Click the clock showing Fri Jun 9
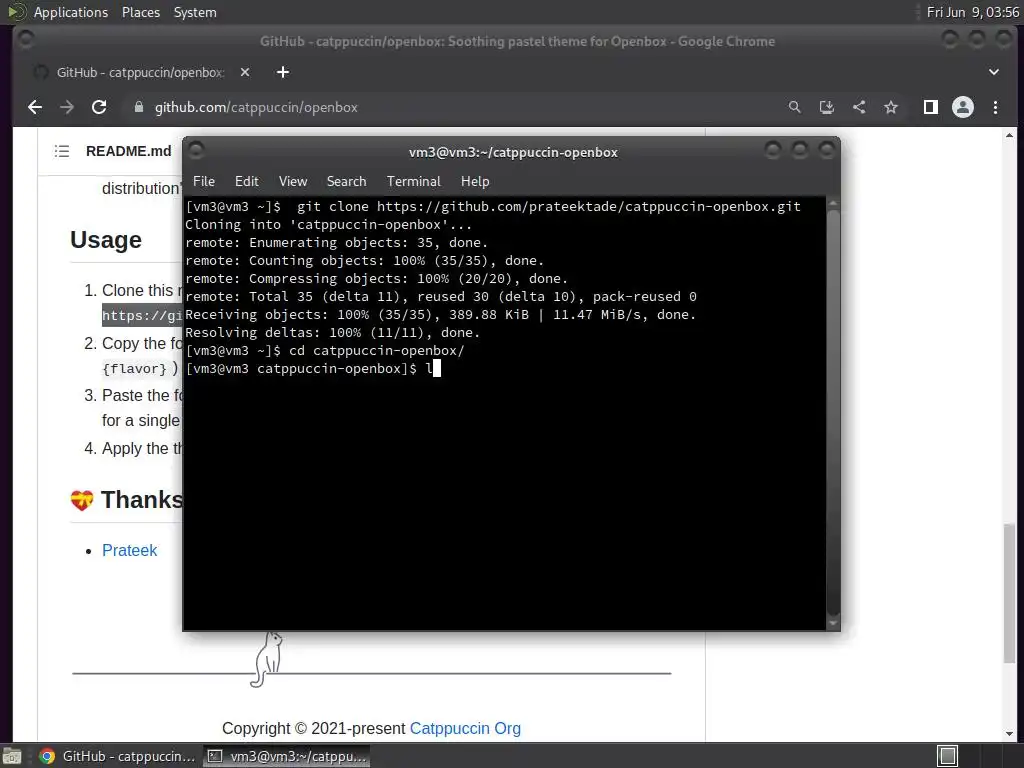Screen dimensions: 1024x768 [972, 12]
